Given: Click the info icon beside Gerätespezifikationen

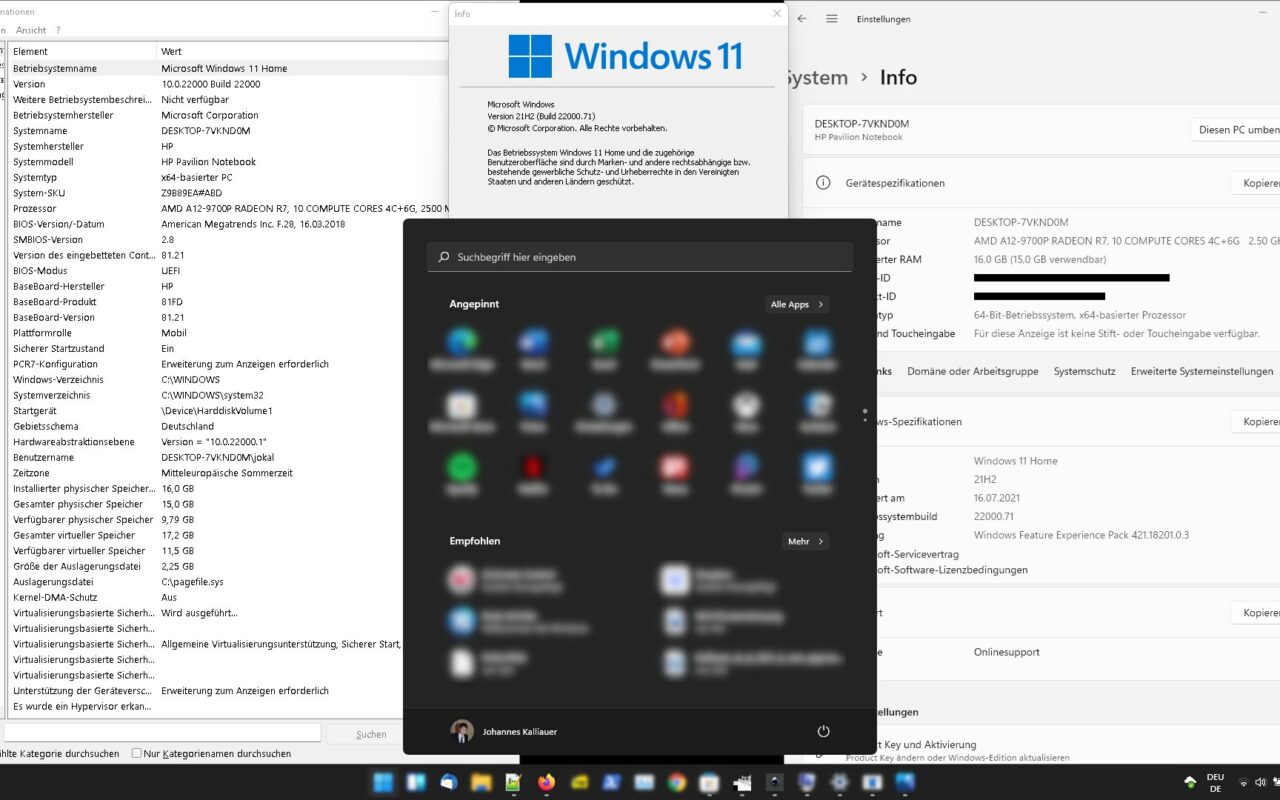Looking at the screenshot, I should [x=823, y=183].
